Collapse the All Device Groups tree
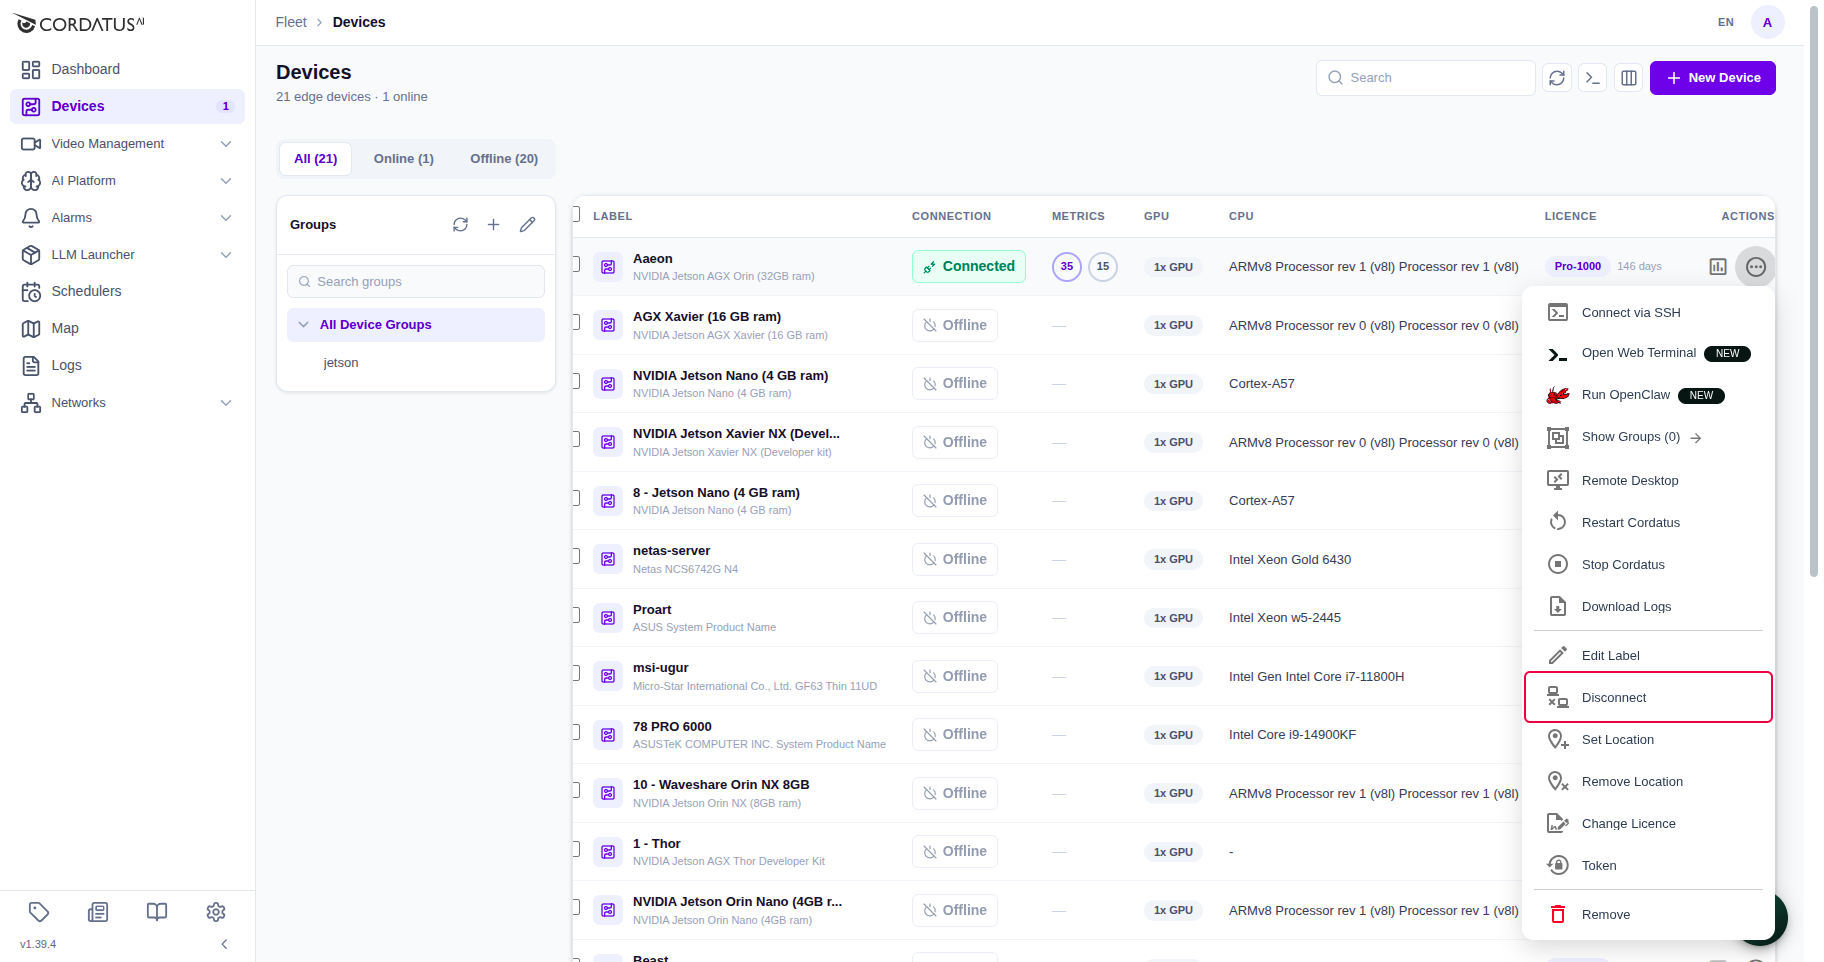Viewport: 1824px width, 962px height. [304, 325]
